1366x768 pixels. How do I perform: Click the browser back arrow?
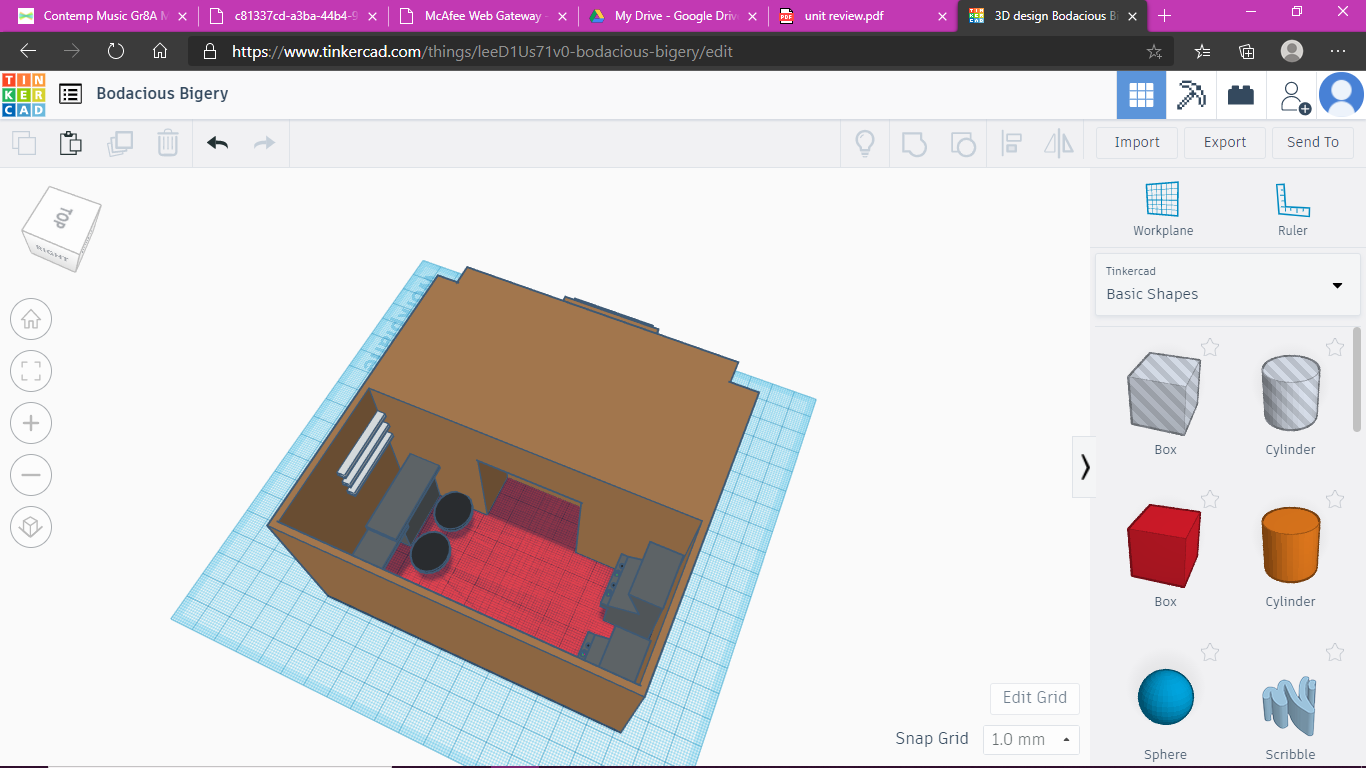28,52
